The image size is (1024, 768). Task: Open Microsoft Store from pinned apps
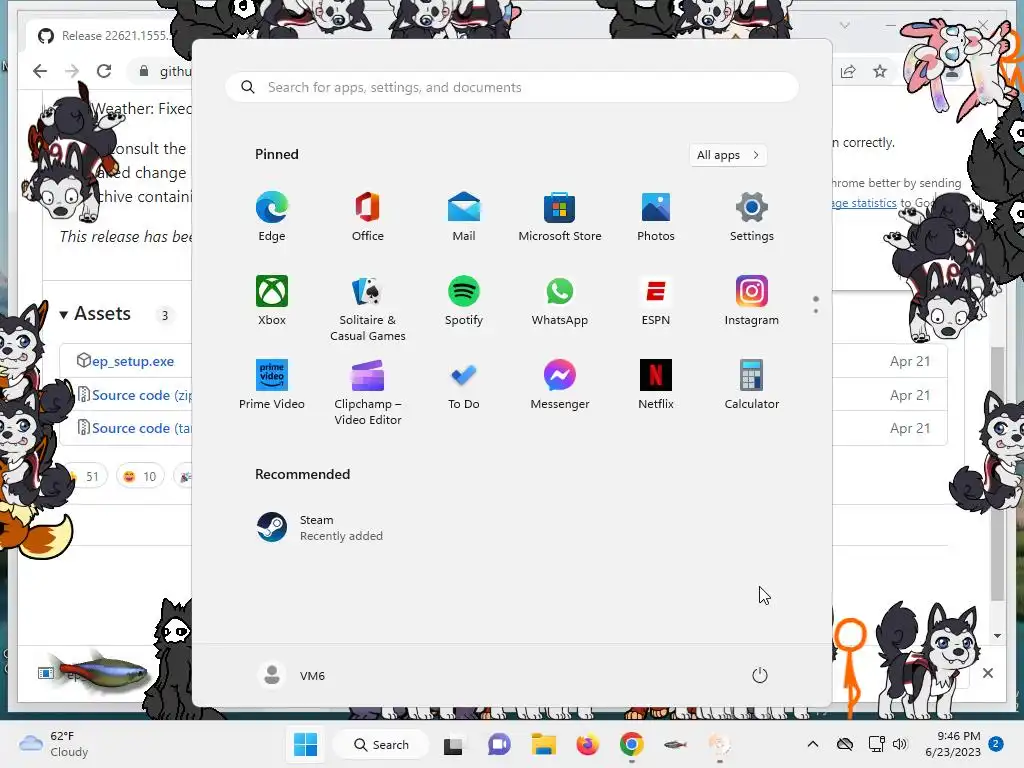(x=560, y=217)
